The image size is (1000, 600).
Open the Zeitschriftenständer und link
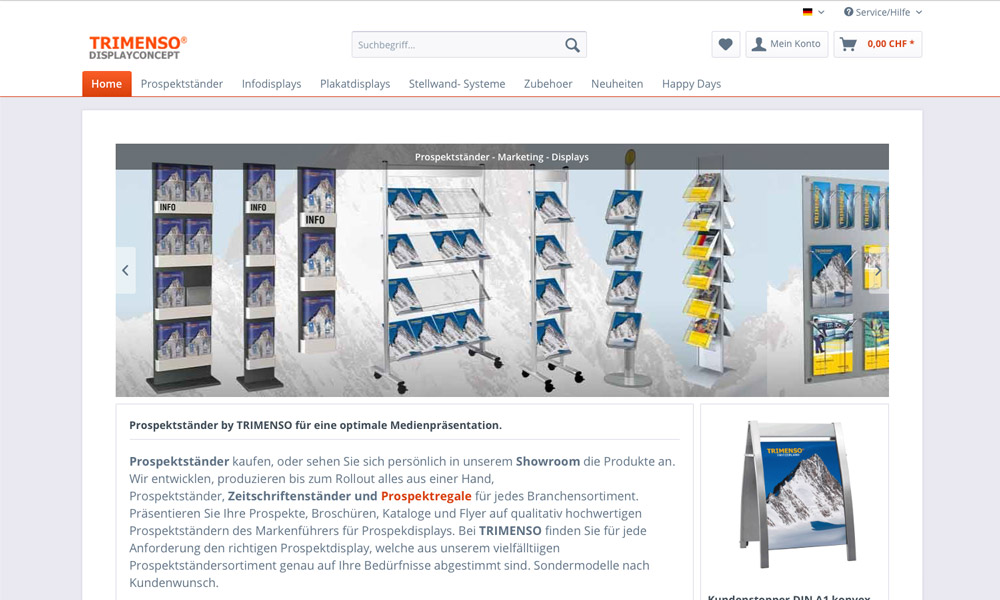coord(302,496)
